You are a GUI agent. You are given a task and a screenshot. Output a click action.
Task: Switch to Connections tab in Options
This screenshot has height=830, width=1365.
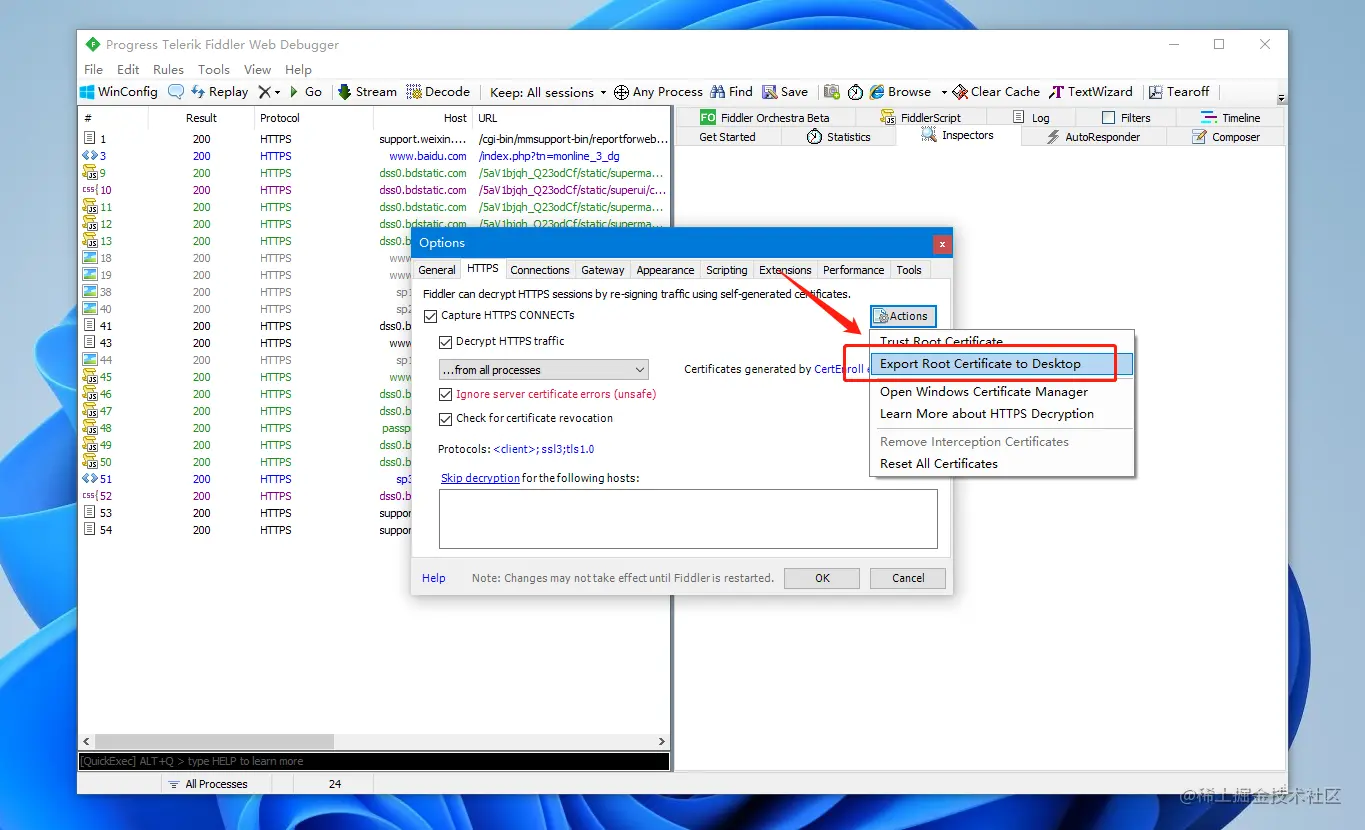pyautogui.click(x=540, y=270)
